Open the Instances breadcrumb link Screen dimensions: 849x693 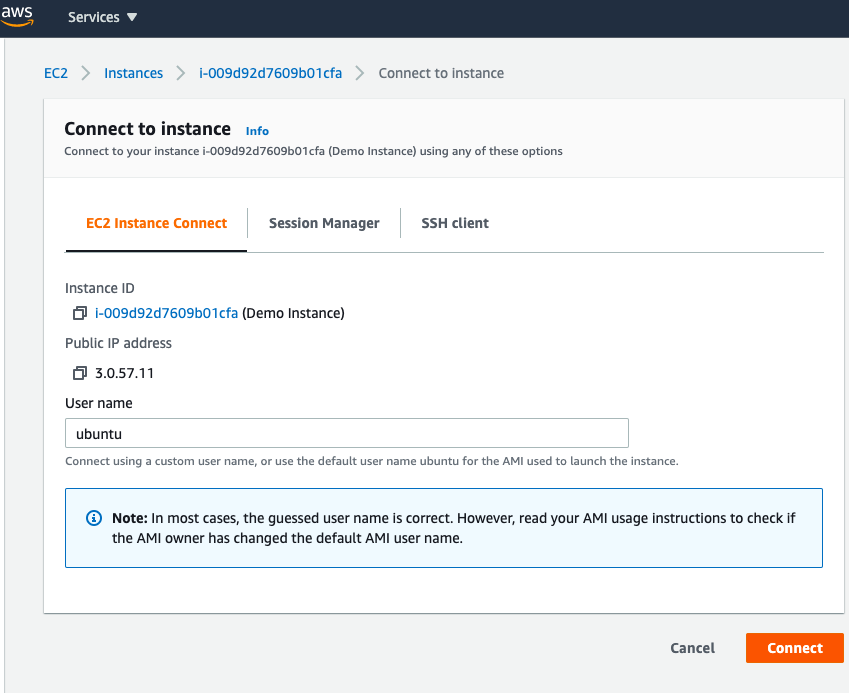coord(133,72)
